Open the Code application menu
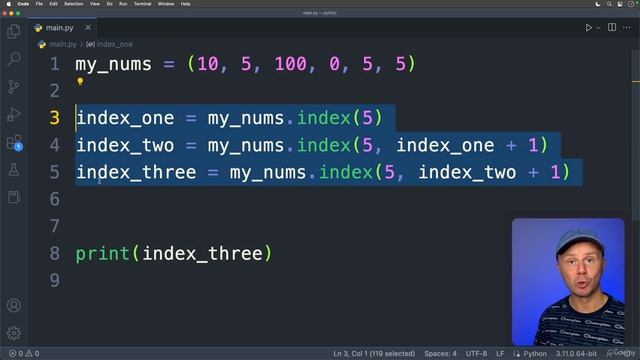Screen dimensions: 640x360 tap(23, 4)
